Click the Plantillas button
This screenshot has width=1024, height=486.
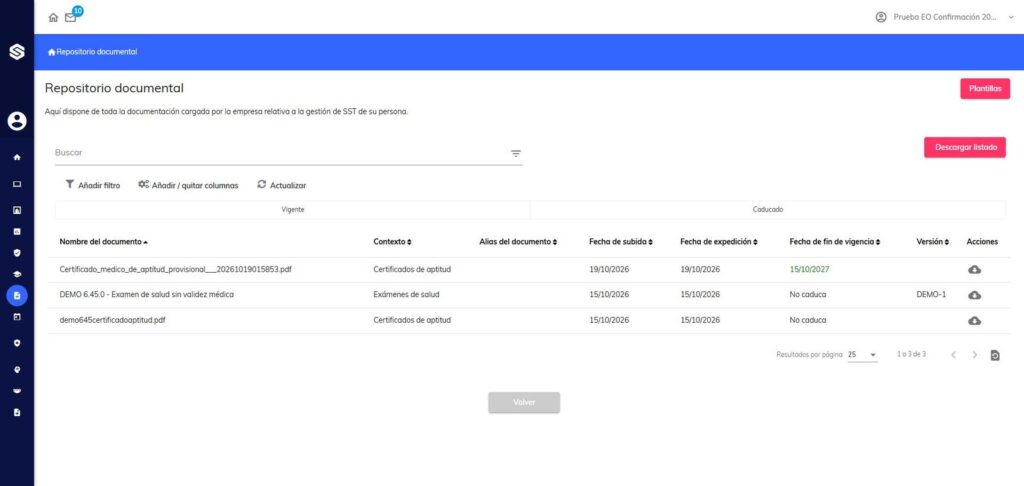(x=985, y=89)
